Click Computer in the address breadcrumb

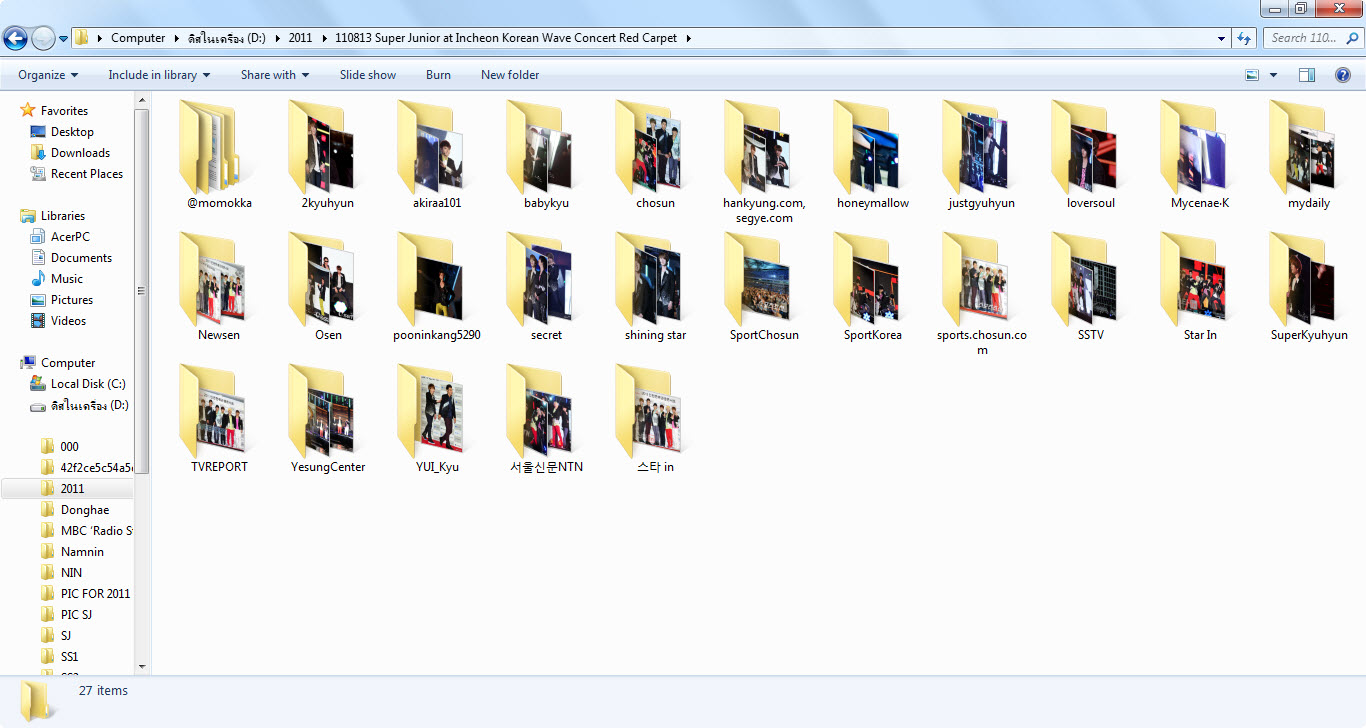[x=138, y=38]
